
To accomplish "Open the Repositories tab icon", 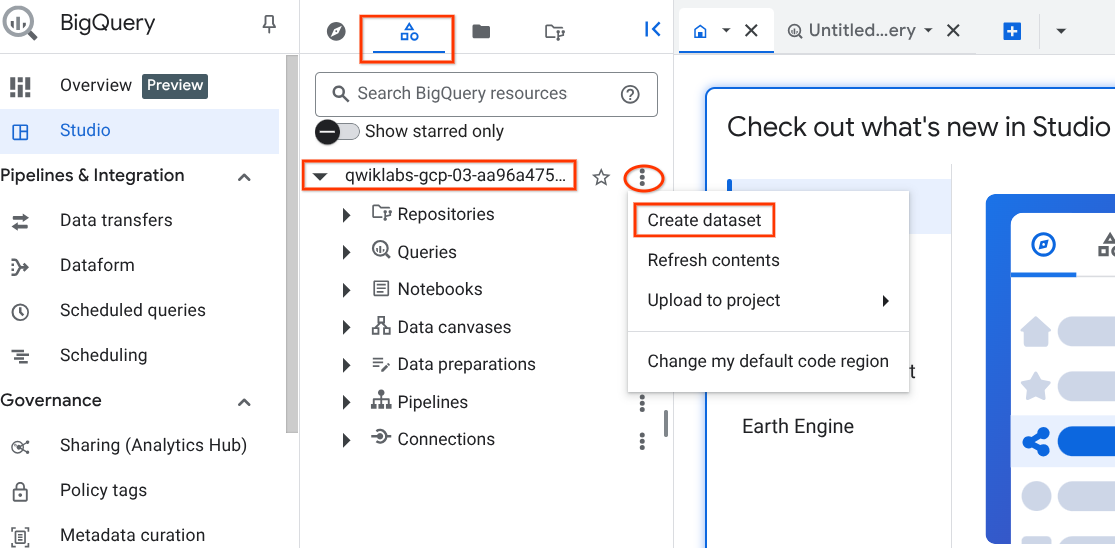I will coord(554,32).
